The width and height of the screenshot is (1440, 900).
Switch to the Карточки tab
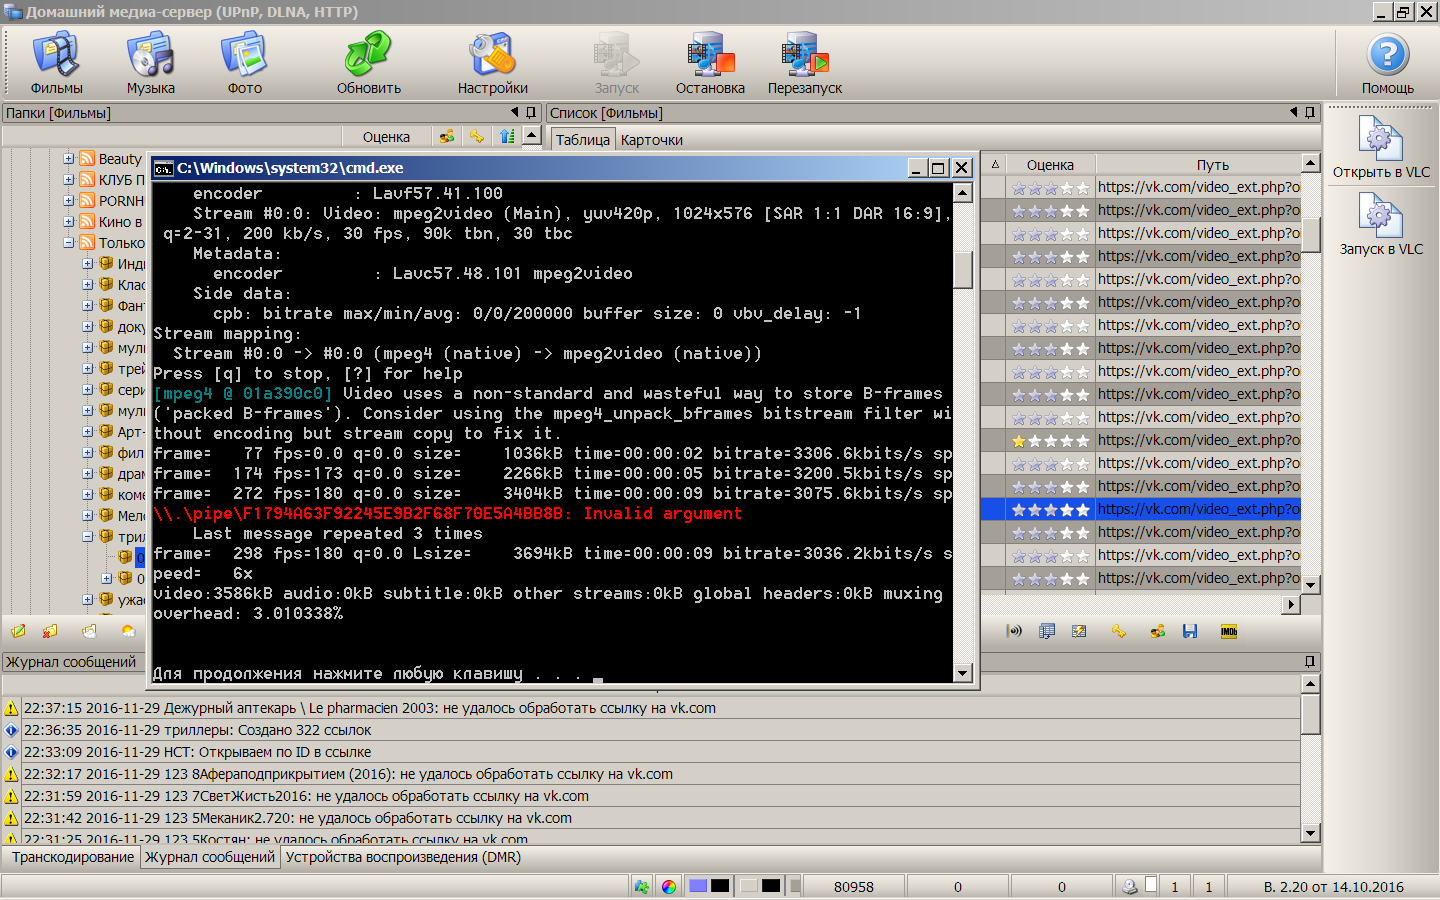[651, 140]
